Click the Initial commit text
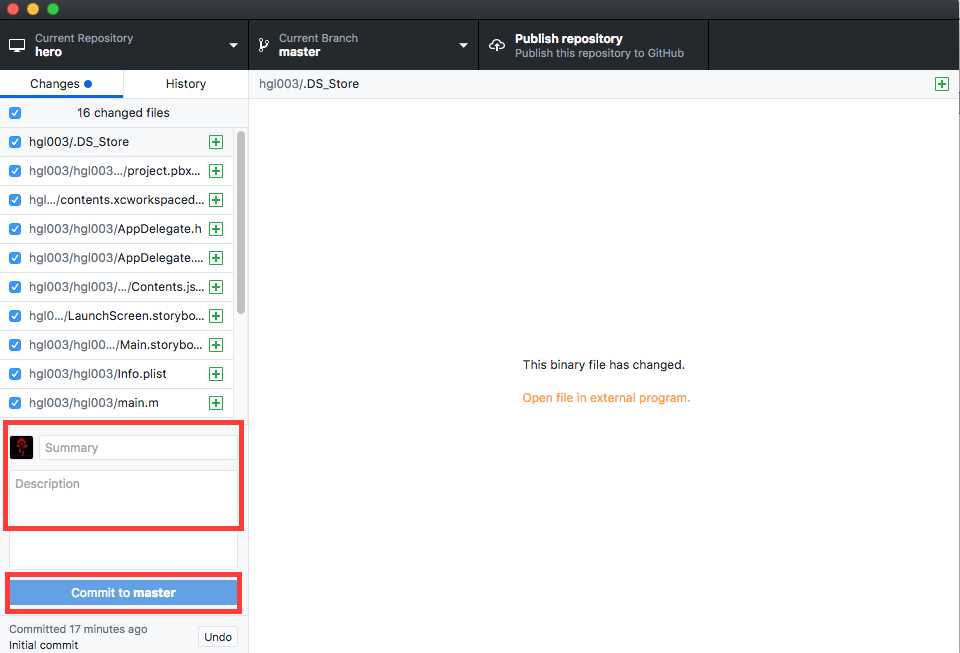 [43, 645]
